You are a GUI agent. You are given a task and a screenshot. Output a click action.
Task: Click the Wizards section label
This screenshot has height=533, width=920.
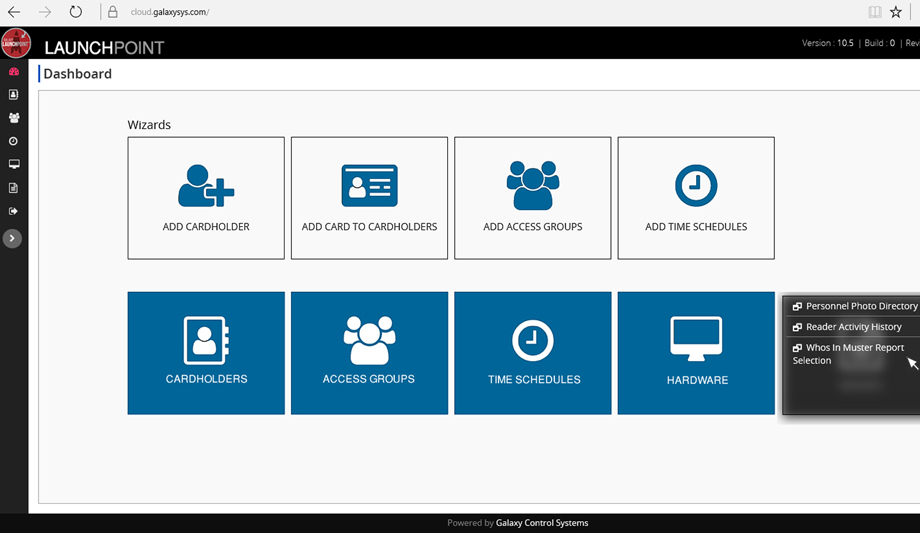(149, 124)
